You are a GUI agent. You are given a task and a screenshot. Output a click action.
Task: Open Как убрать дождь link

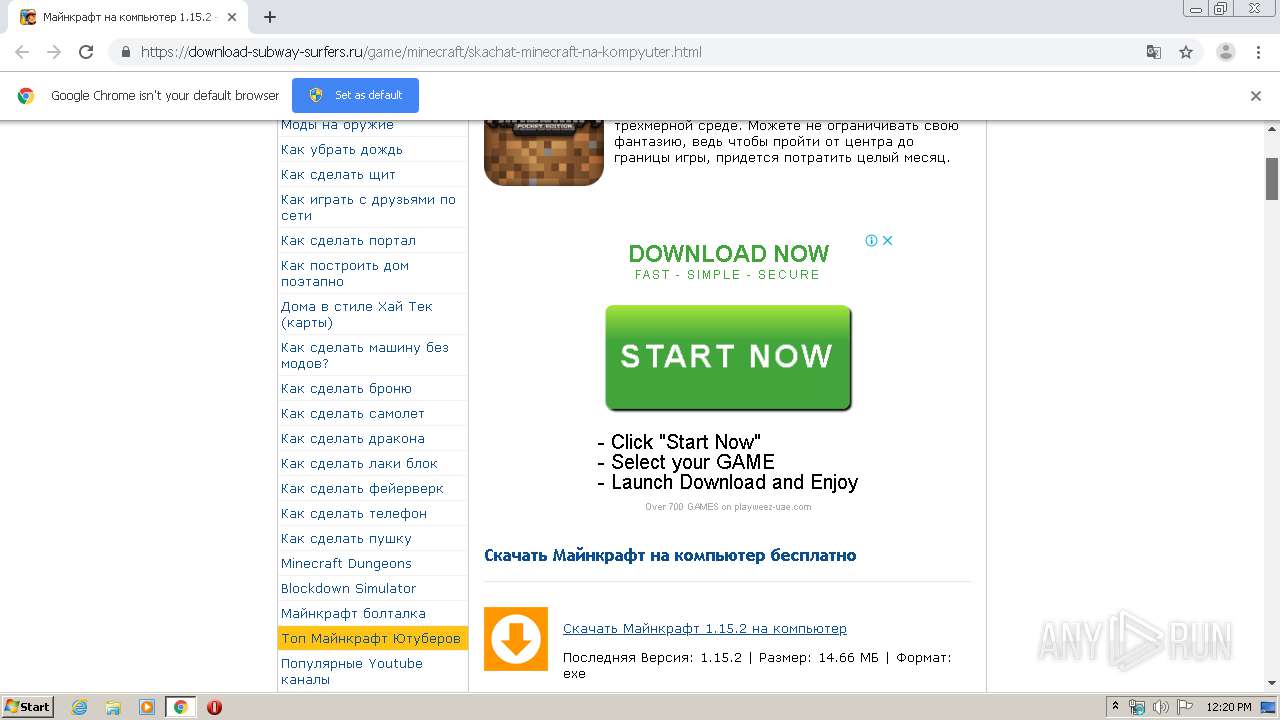(342, 149)
